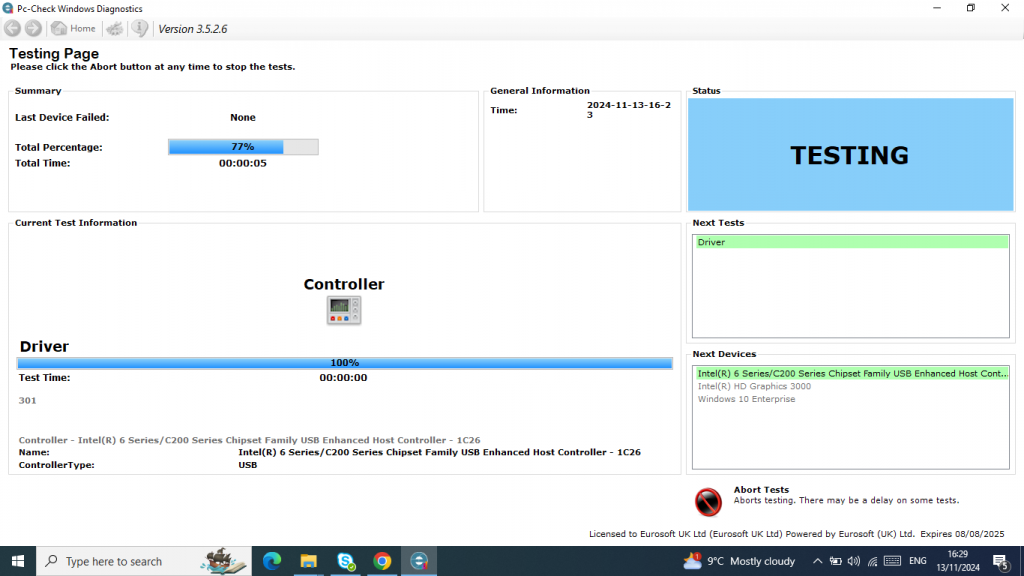Open Google Chrome from the taskbar
Screen dimensions: 1024x576
click(382, 561)
